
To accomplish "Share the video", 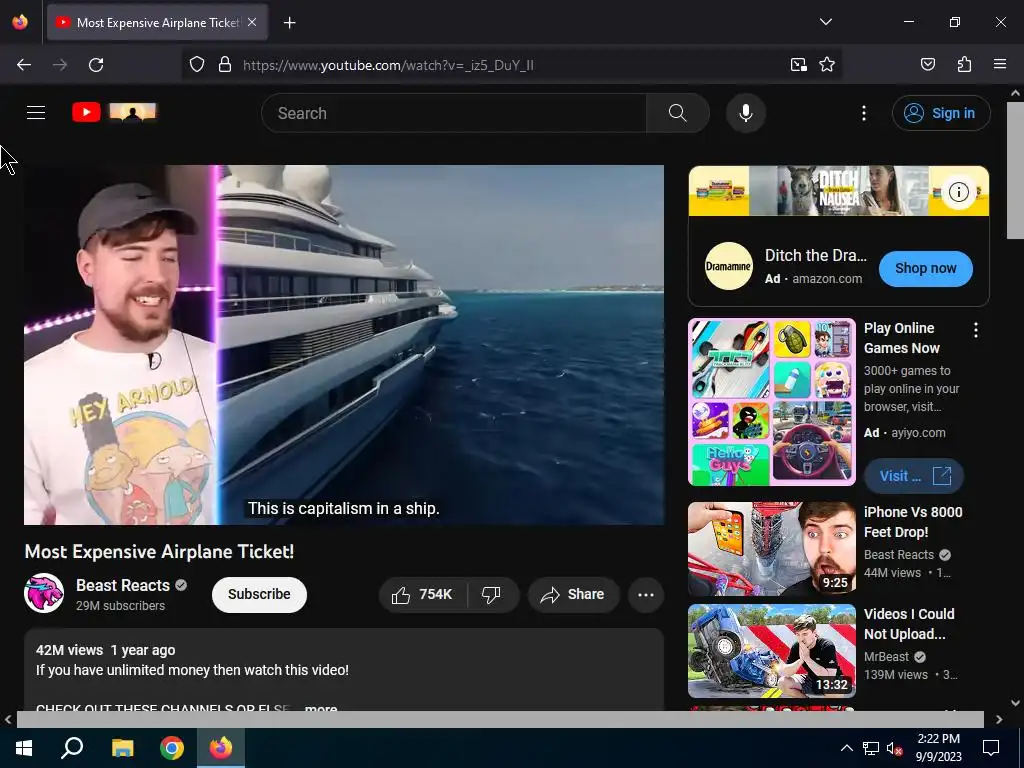I will tap(573, 594).
